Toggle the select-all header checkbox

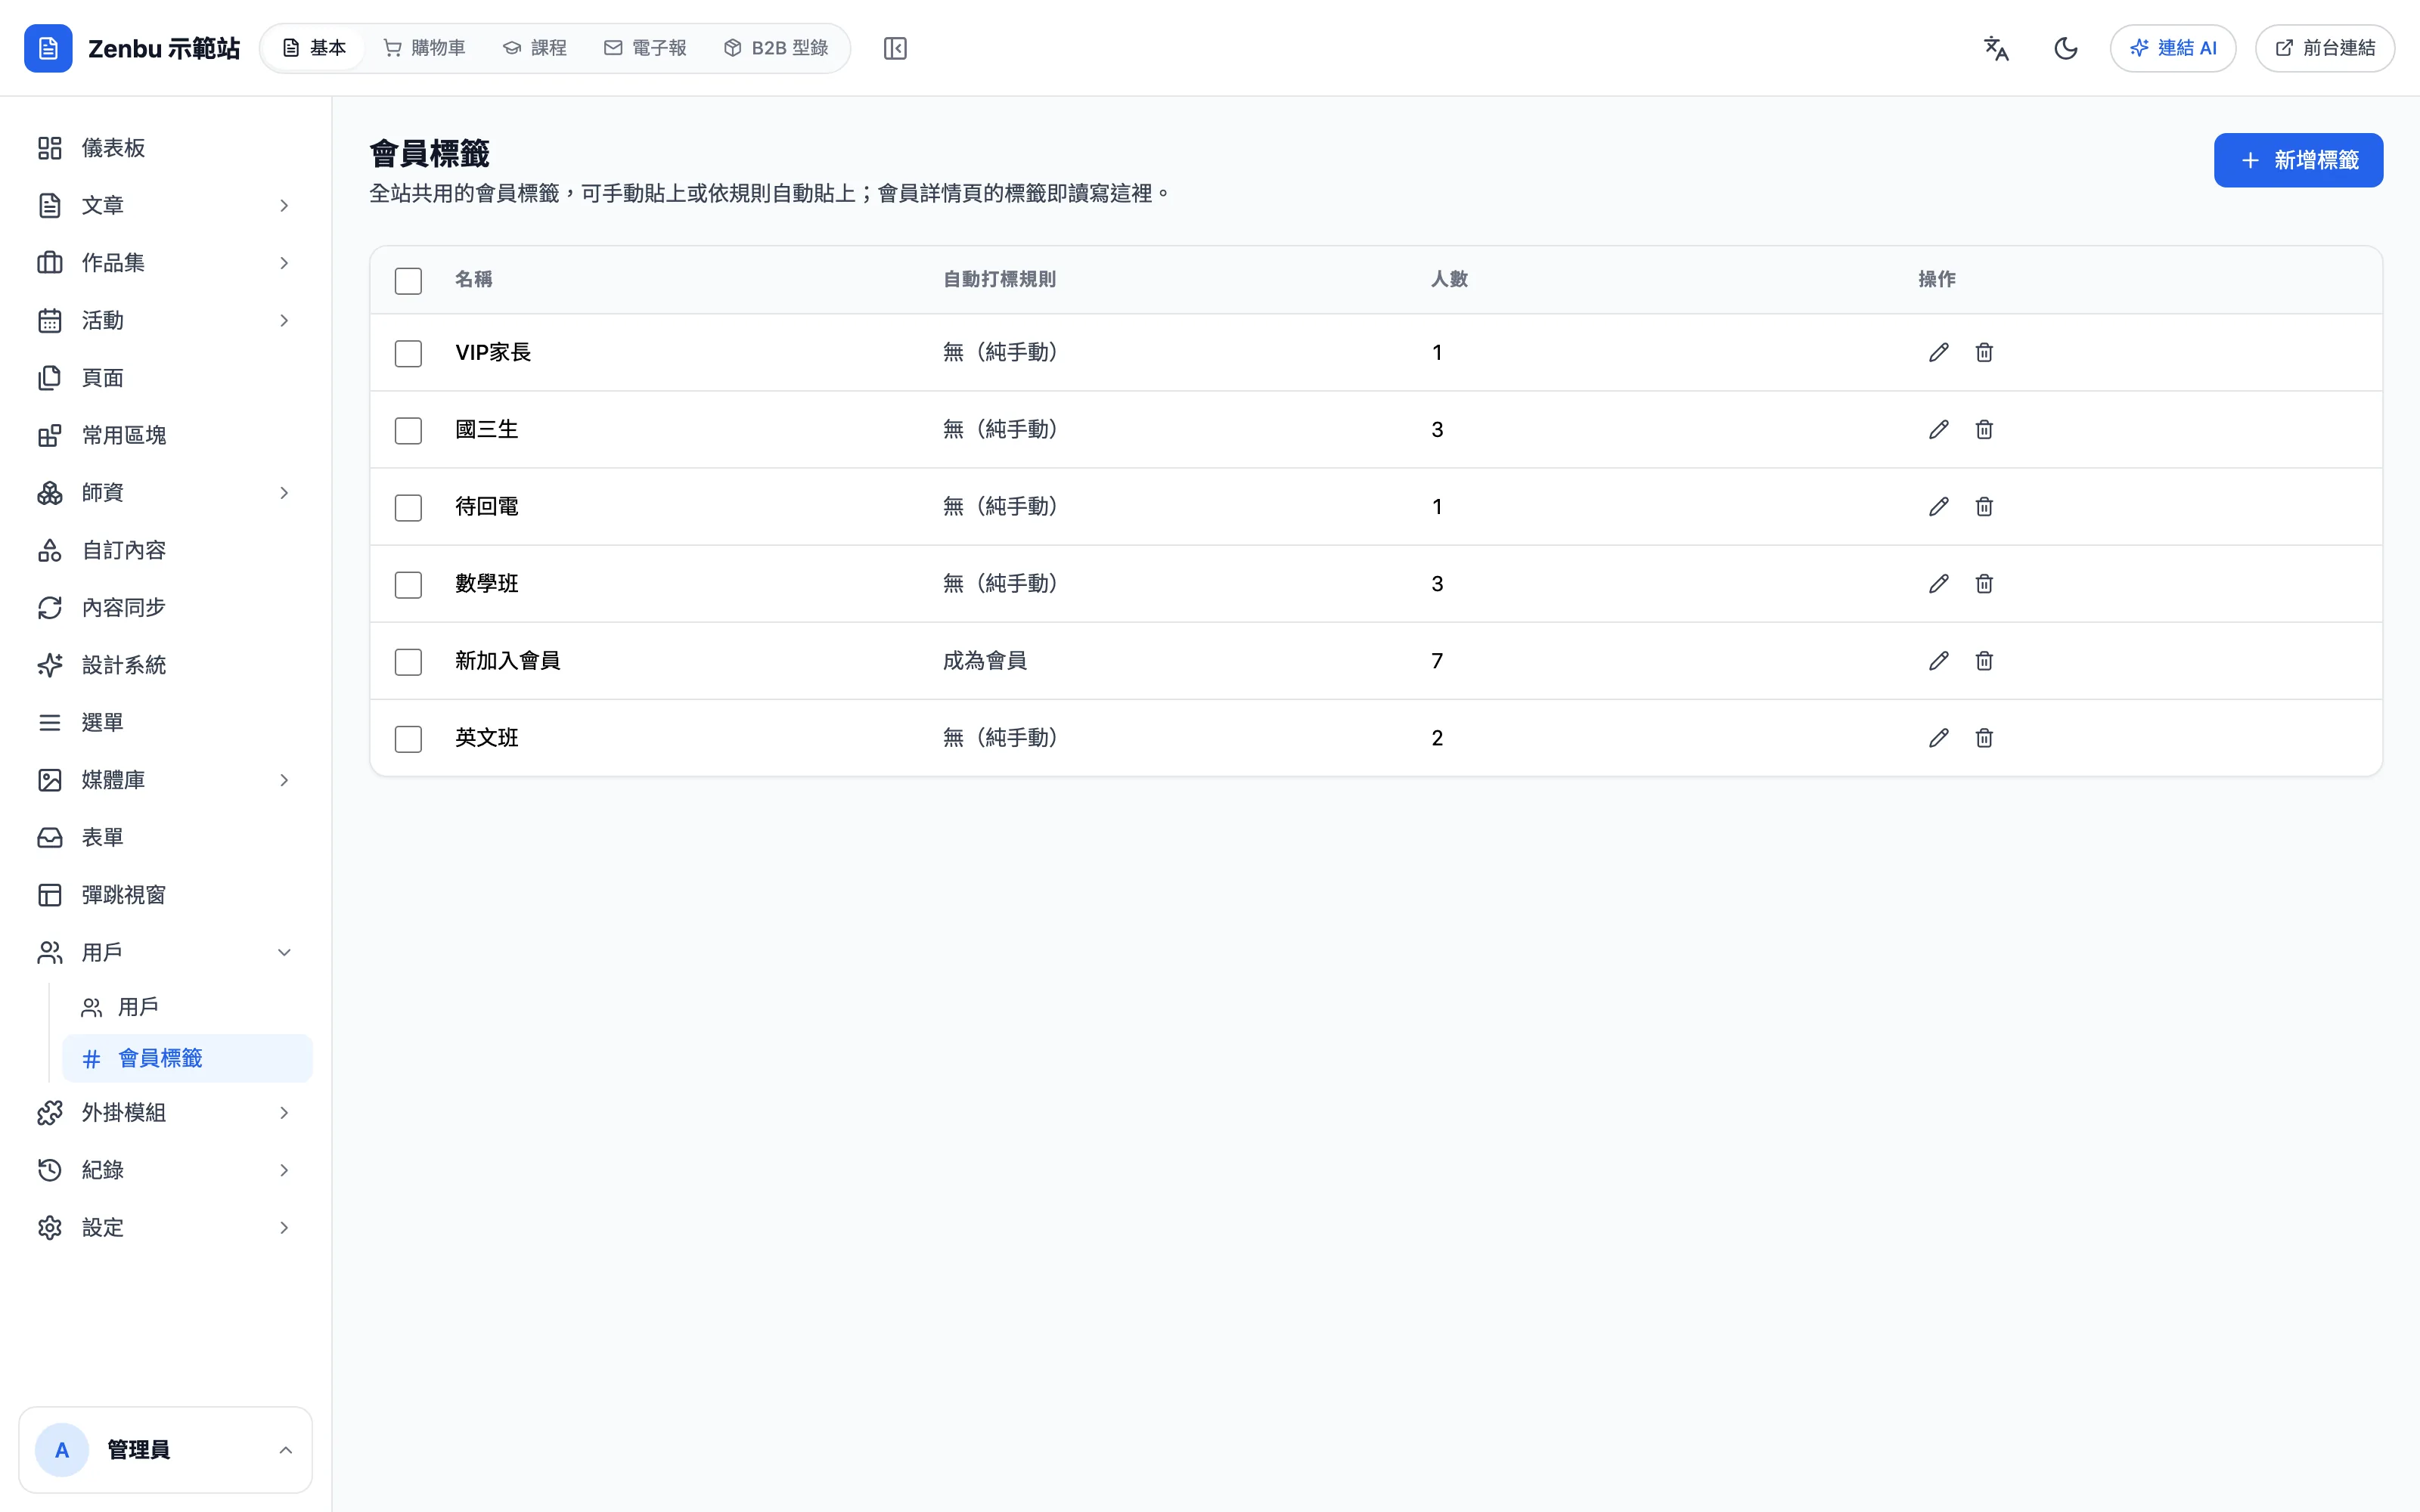(x=408, y=280)
